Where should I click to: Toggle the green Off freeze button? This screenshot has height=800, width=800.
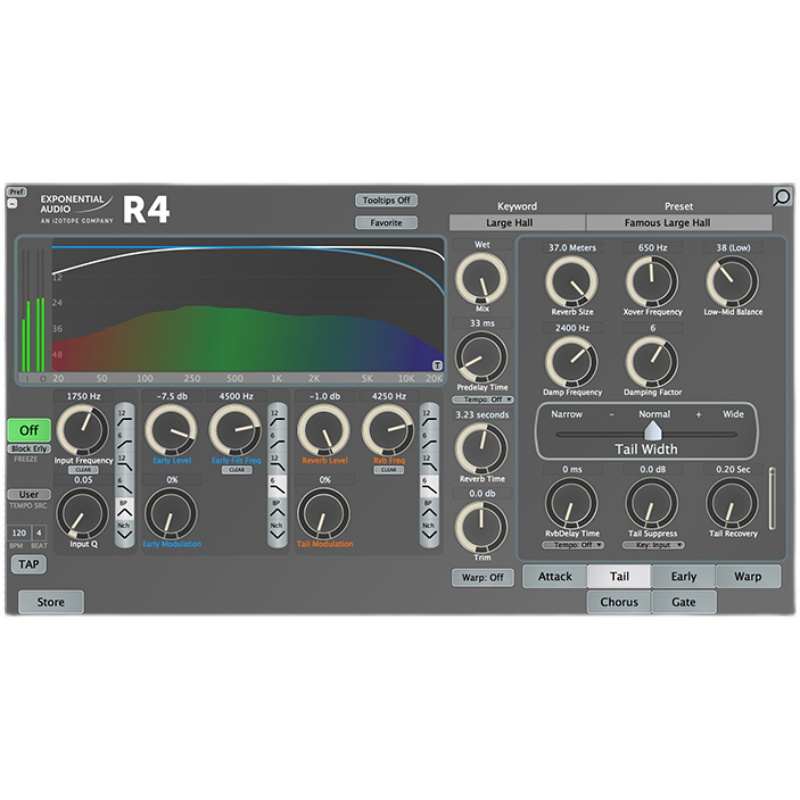coord(29,430)
